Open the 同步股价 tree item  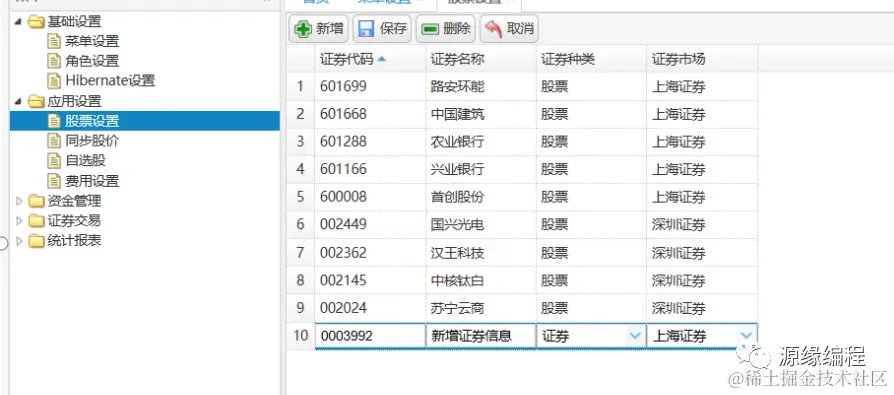[92, 141]
